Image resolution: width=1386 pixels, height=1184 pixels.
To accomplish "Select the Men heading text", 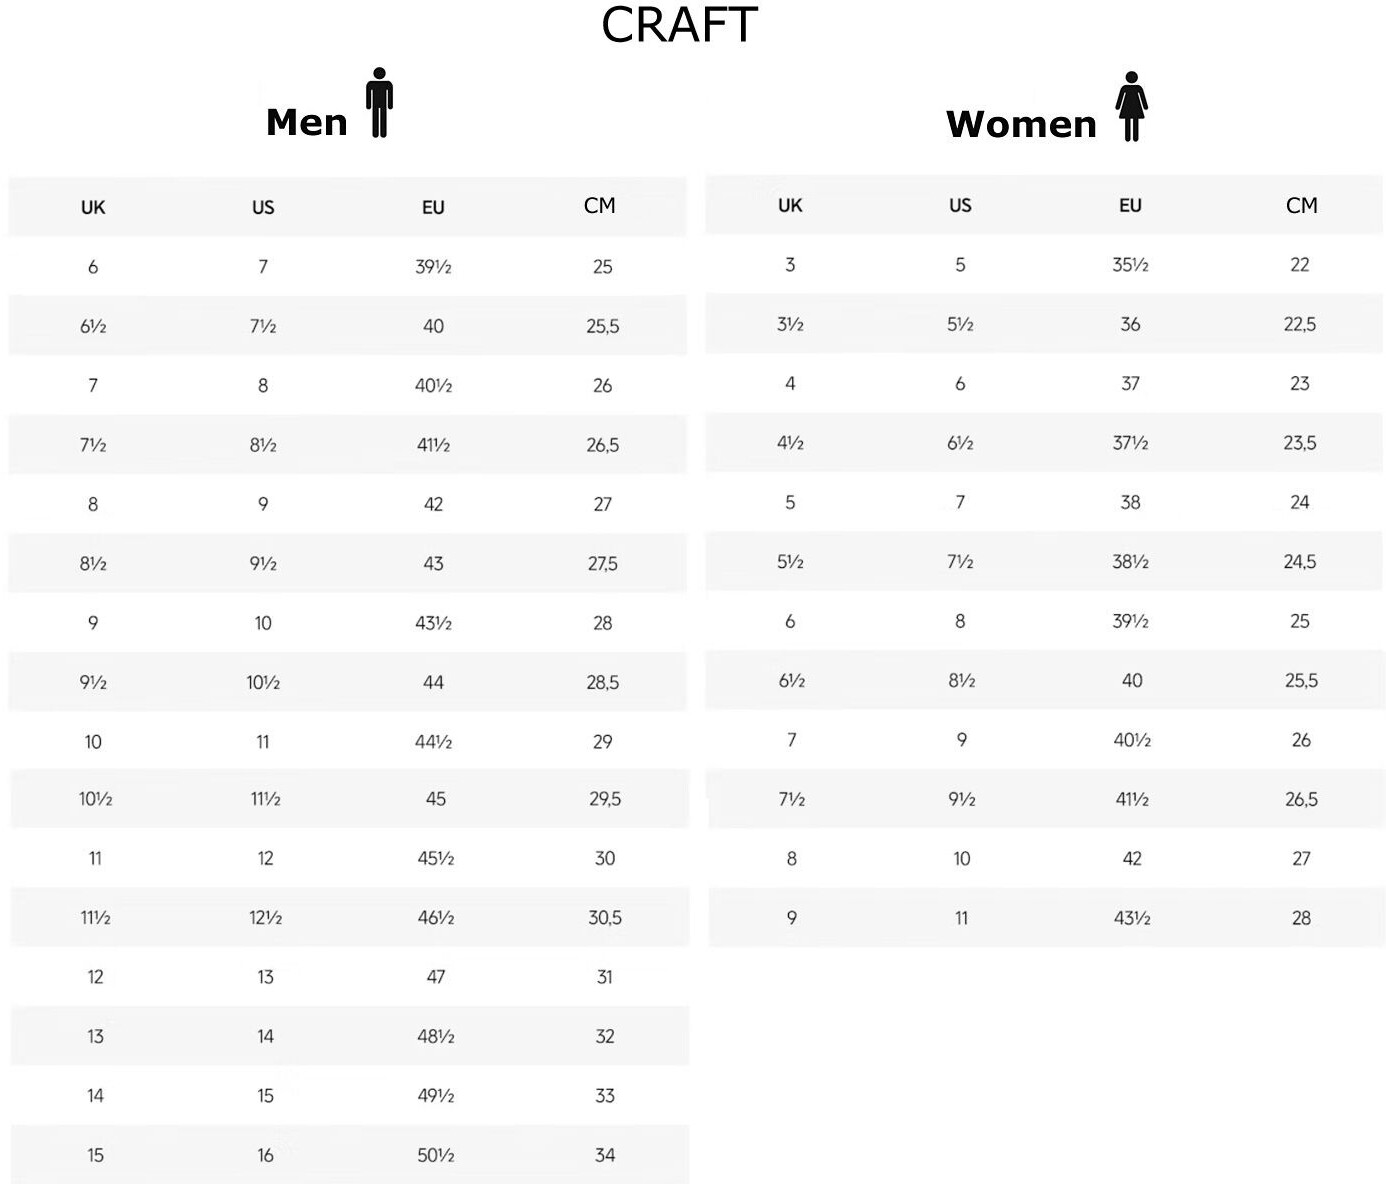I will coord(306,122).
